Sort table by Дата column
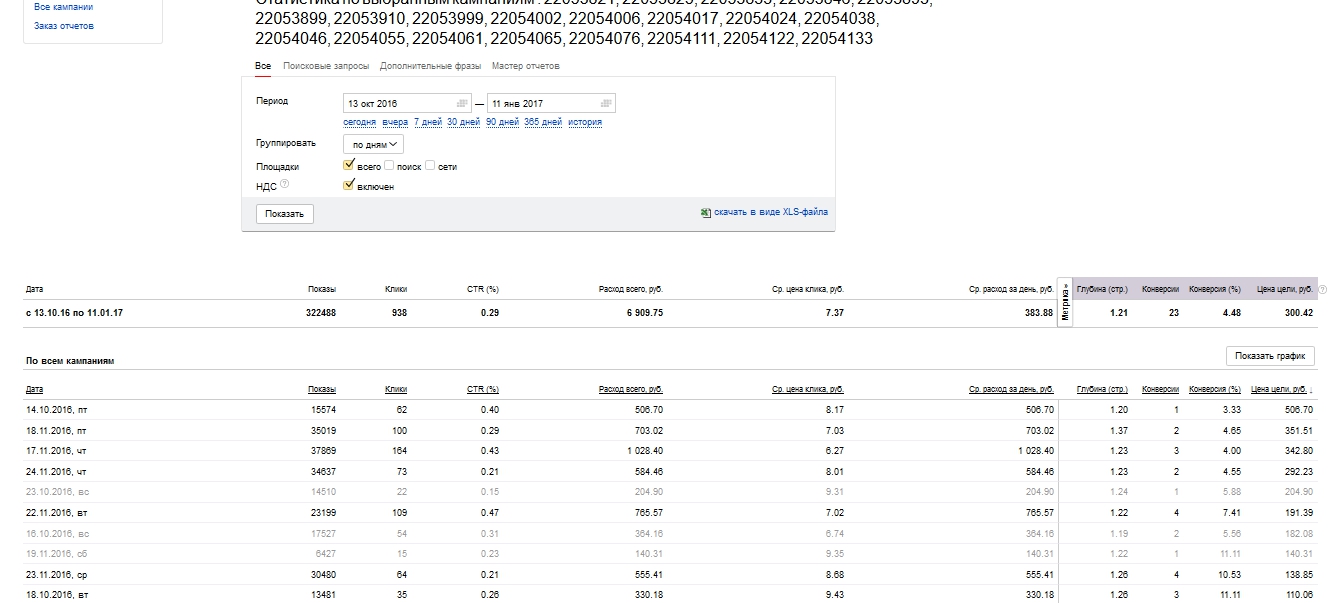 point(35,389)
